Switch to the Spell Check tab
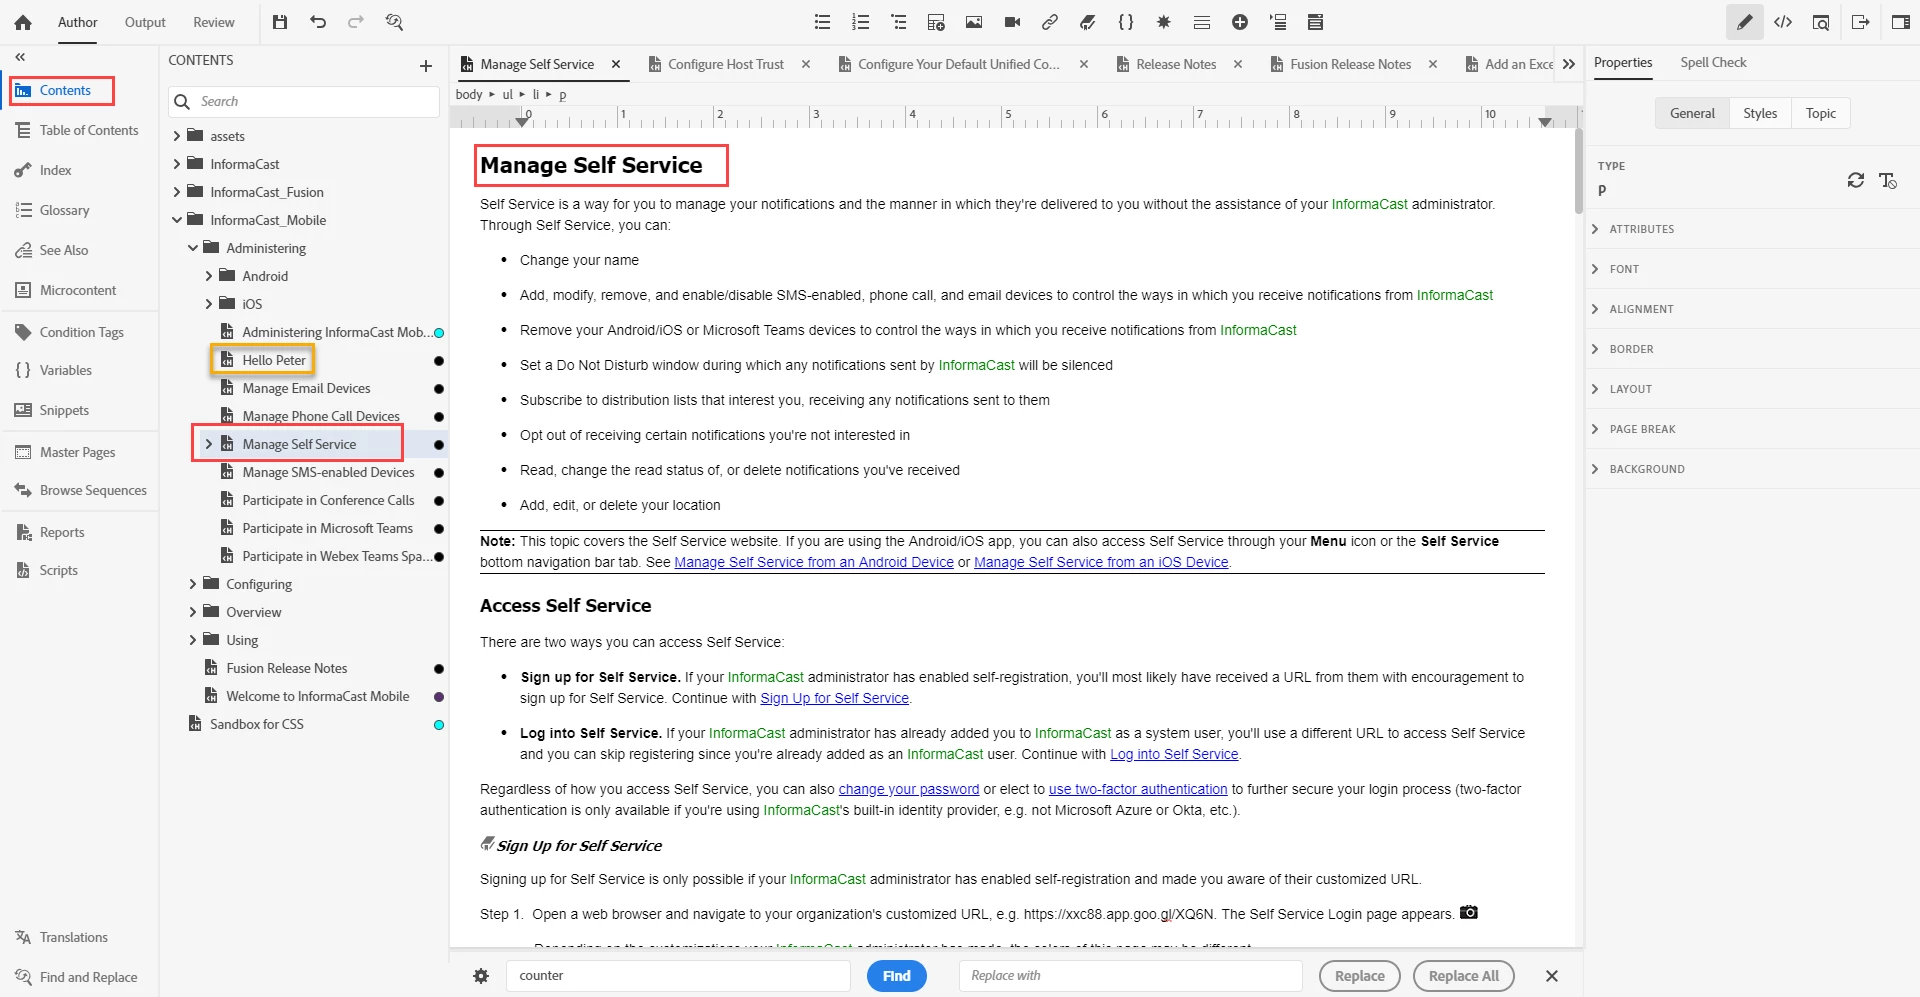 [x=1713, y=62]
